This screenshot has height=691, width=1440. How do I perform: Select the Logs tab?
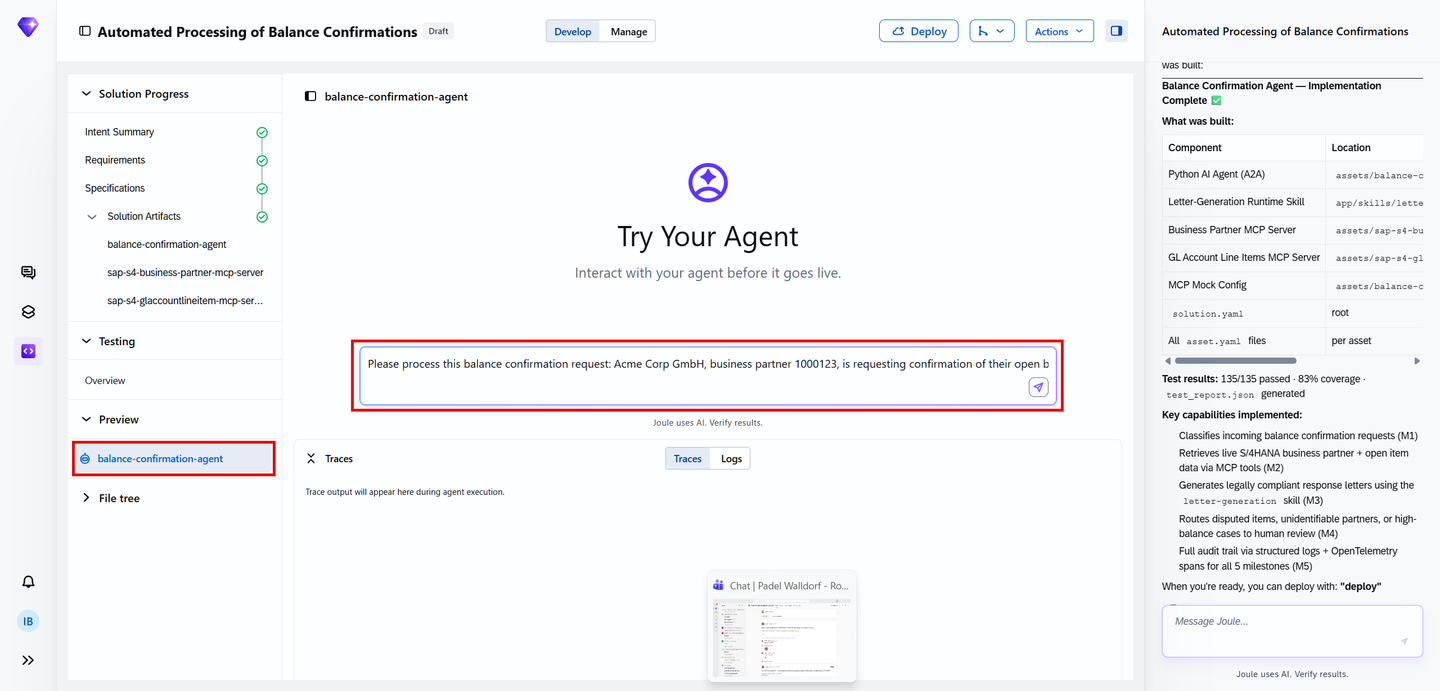(731, 459)
